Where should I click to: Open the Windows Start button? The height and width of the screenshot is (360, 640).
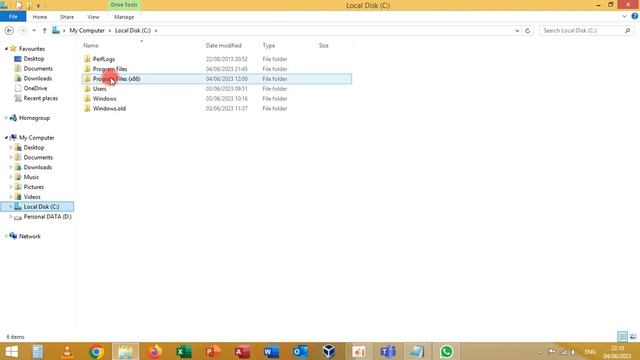coord(11,351)
